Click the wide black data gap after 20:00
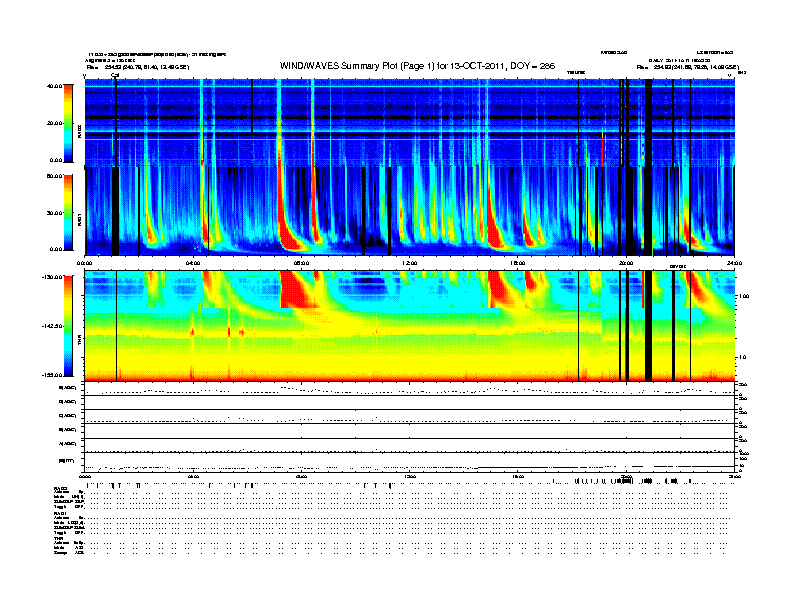 click(x=649, y=167)
